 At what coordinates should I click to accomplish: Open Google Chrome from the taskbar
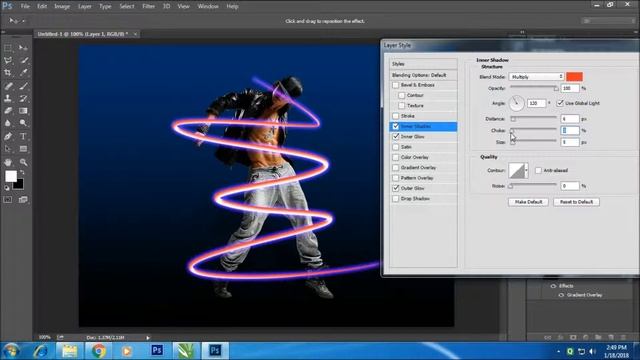(98, 351)
